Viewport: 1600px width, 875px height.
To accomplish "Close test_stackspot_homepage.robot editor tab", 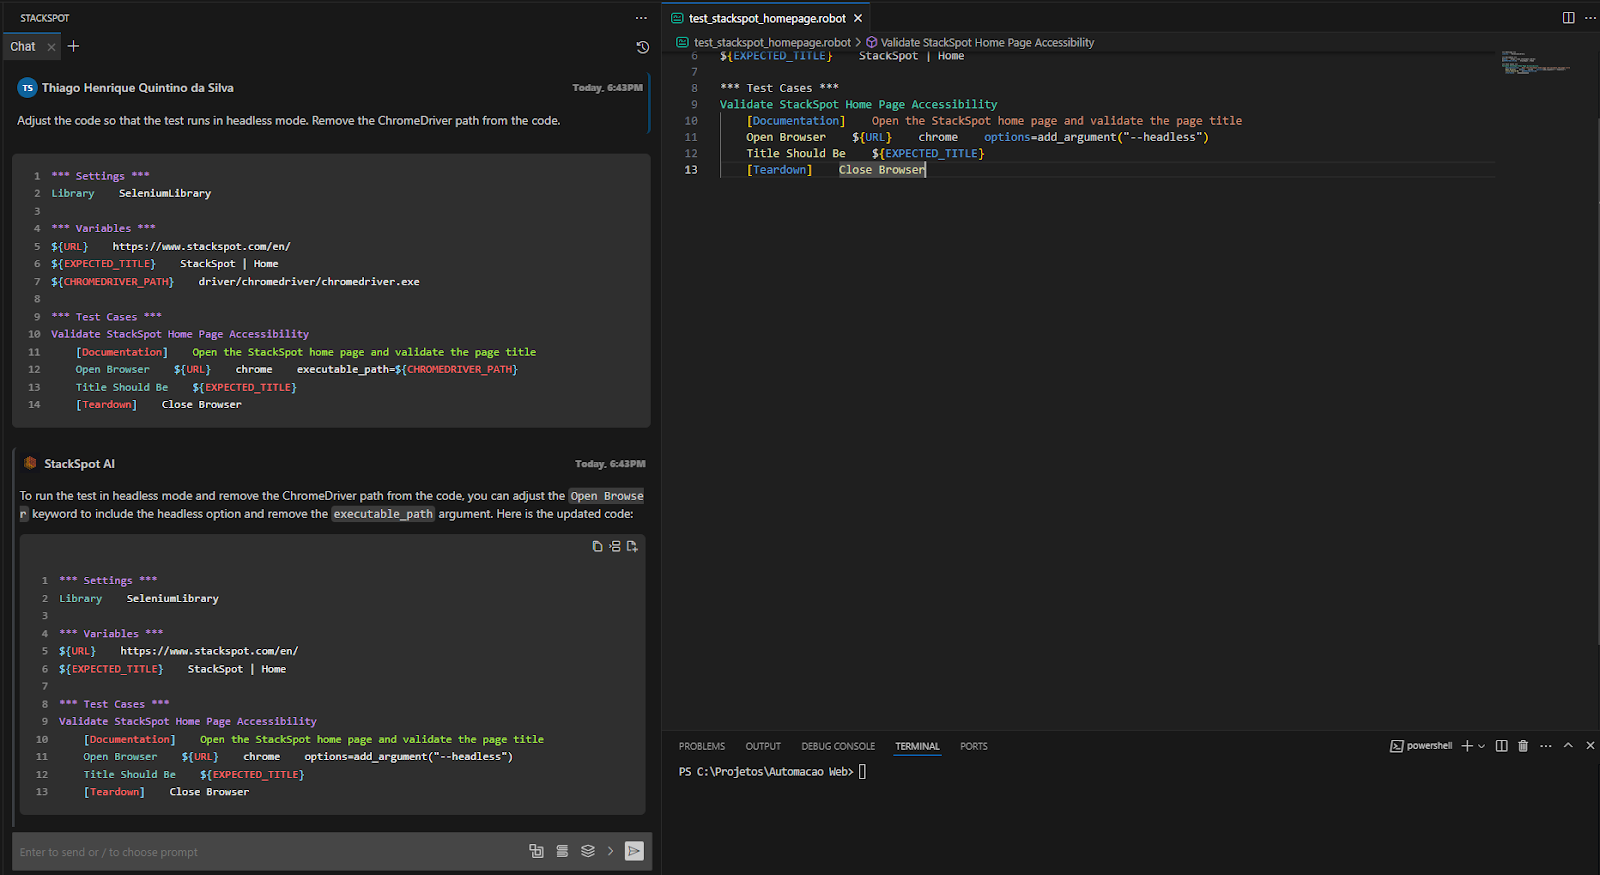I will click(x=858, y=18).
